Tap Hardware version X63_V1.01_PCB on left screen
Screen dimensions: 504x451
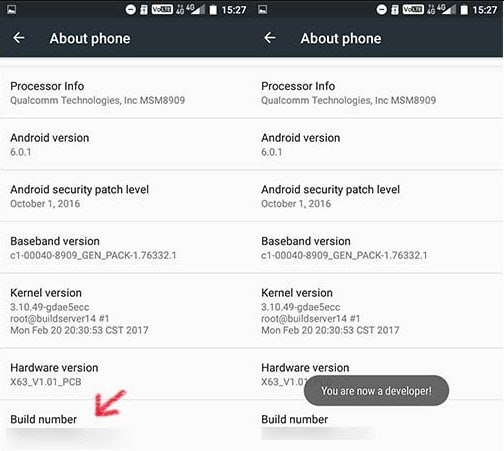click(x=125, y=374)
